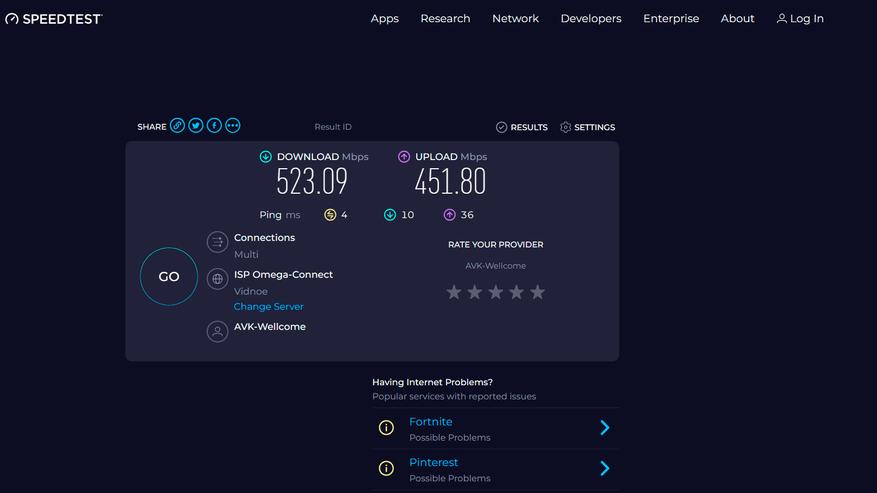This screenshot has width=877, height=493.
Task: Click the Connections multi icon
Action: click(x=217, y=242)
